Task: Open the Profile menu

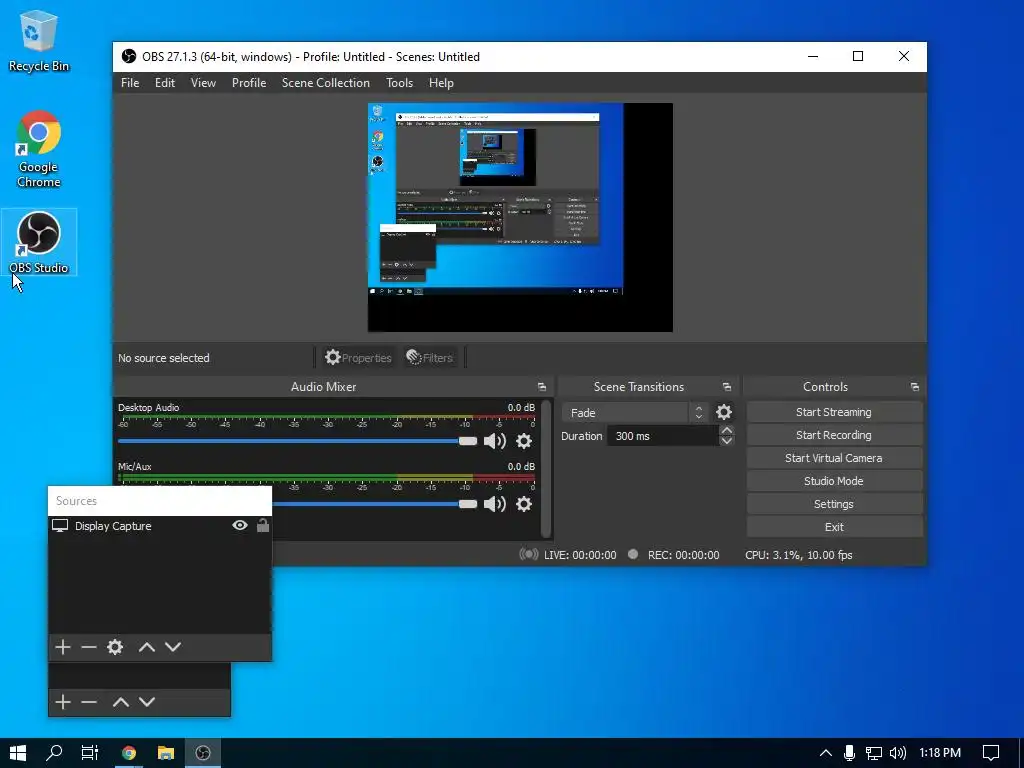Action: pos(249,83)
